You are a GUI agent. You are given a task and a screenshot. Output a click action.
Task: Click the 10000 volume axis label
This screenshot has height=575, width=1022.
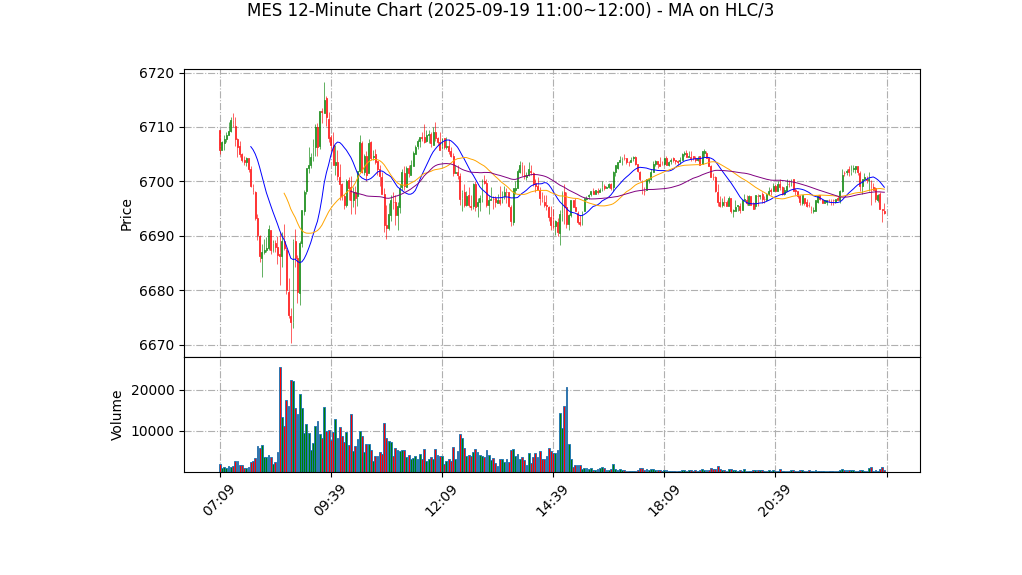point(153,432)
